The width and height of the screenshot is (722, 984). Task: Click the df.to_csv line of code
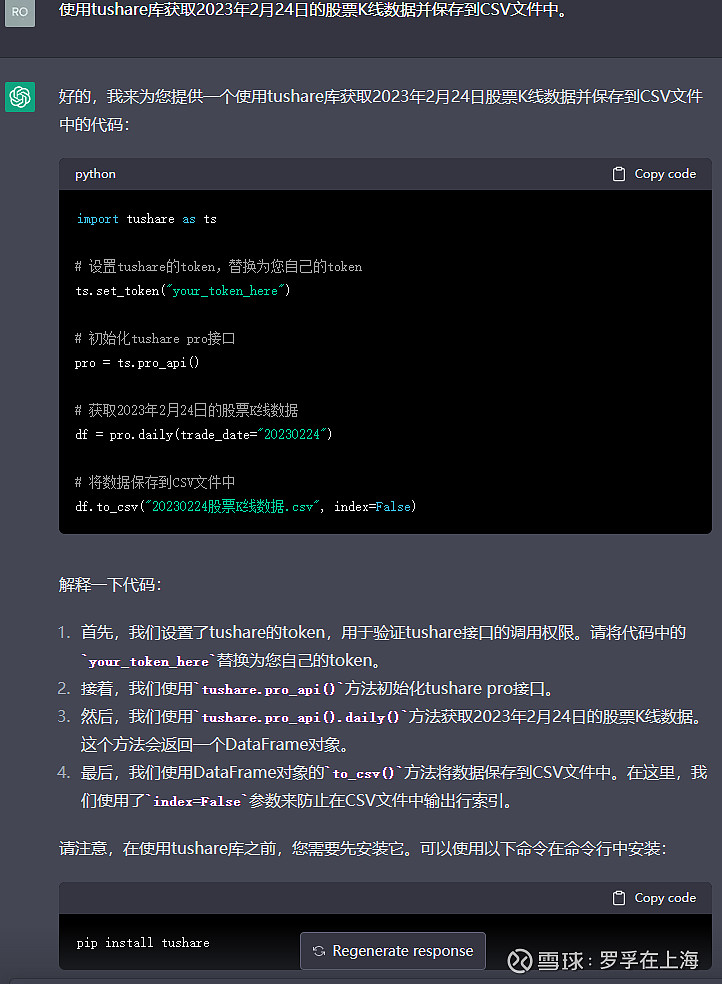pyautogui.click(x=246, y=506)
